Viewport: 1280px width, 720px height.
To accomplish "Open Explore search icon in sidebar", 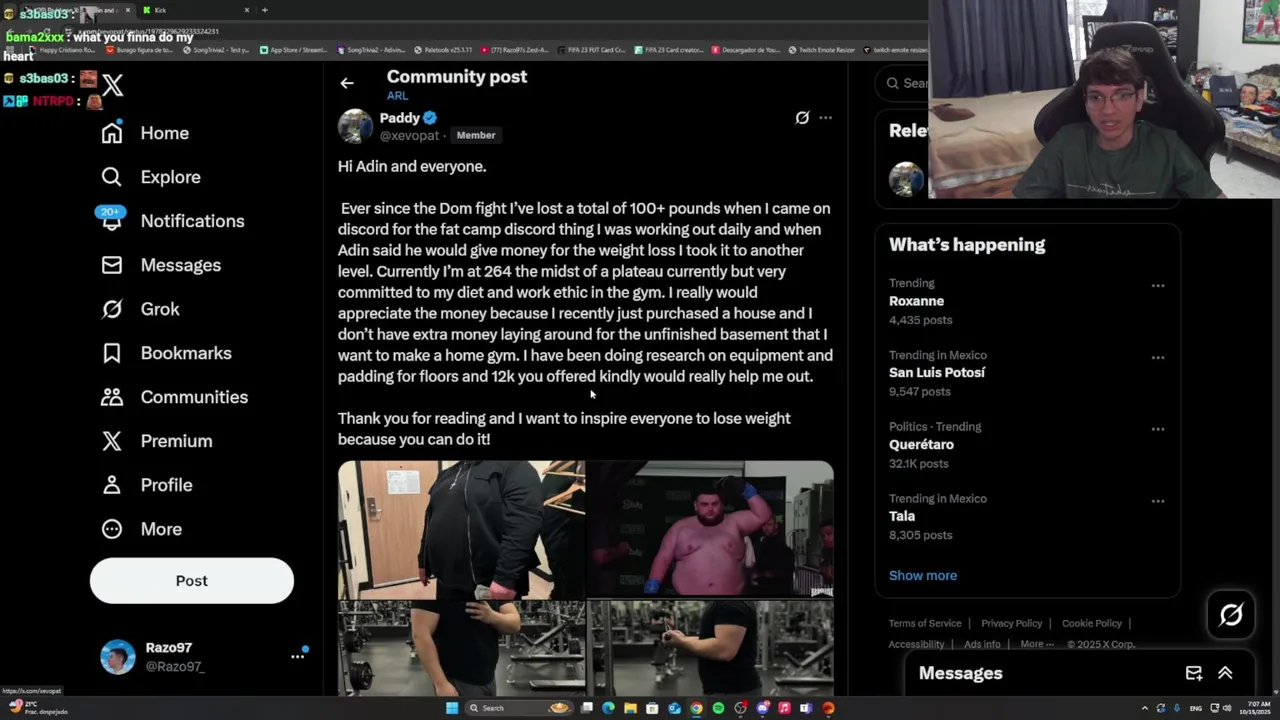I will (111, 177).
